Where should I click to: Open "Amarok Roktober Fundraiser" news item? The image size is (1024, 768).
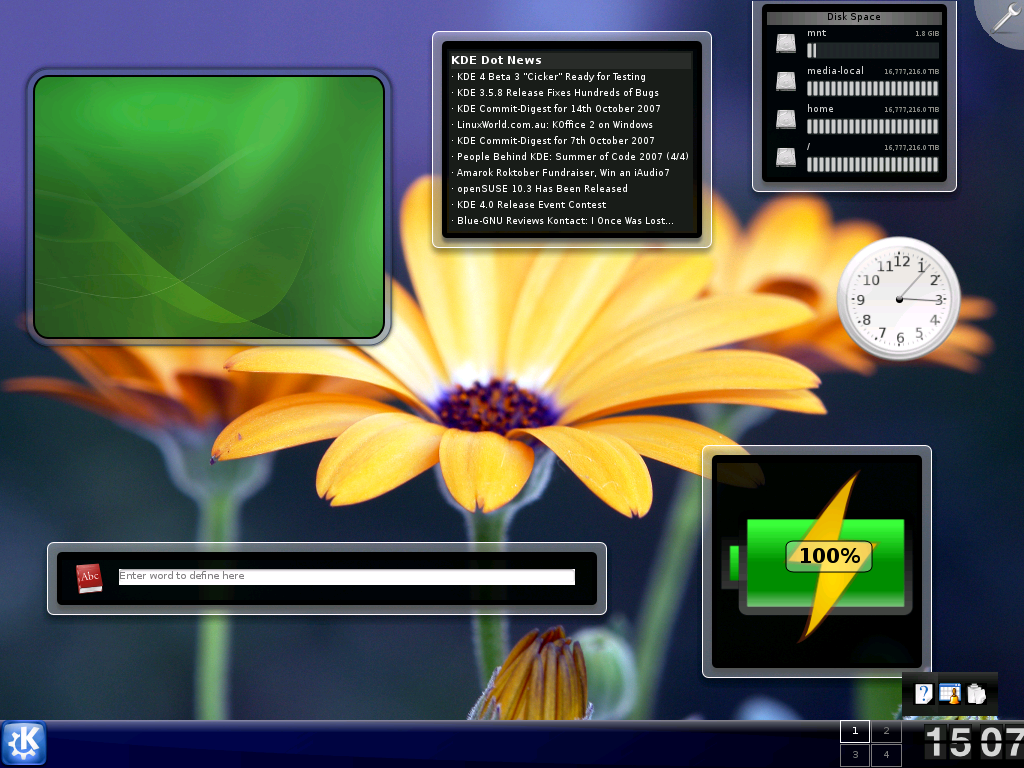[x=563, y=172]
